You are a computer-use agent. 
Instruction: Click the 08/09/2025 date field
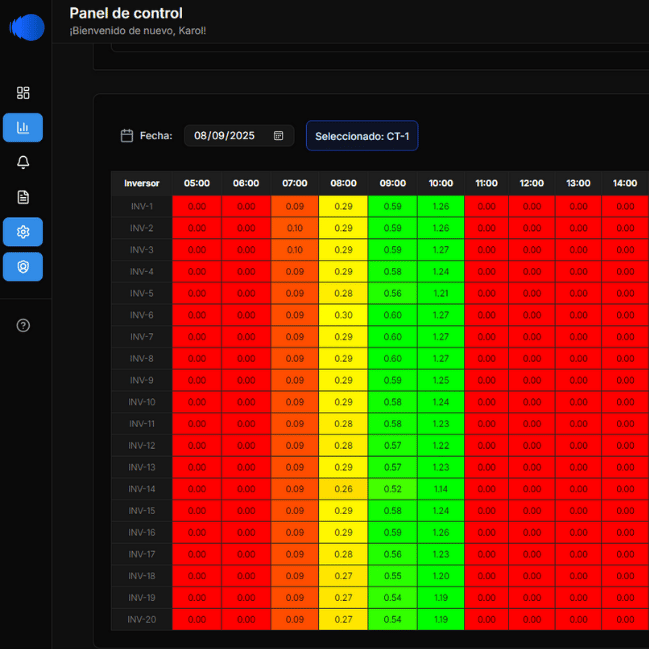point(239,136)
